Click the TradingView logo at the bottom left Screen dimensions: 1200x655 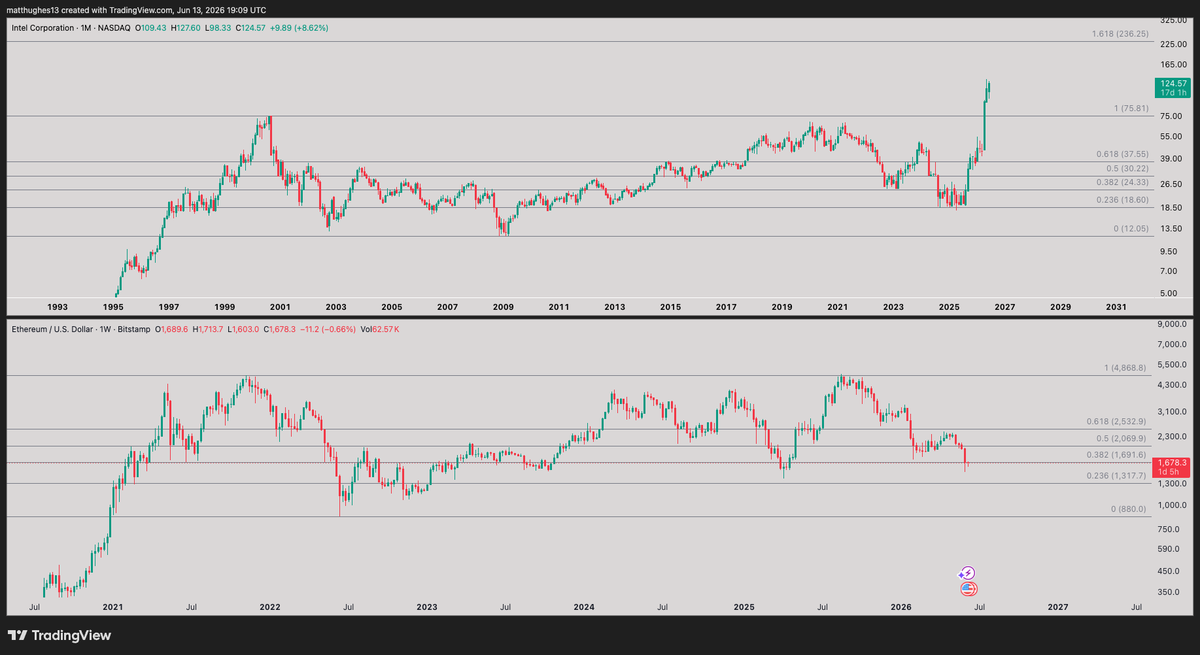tap(59, 635)
